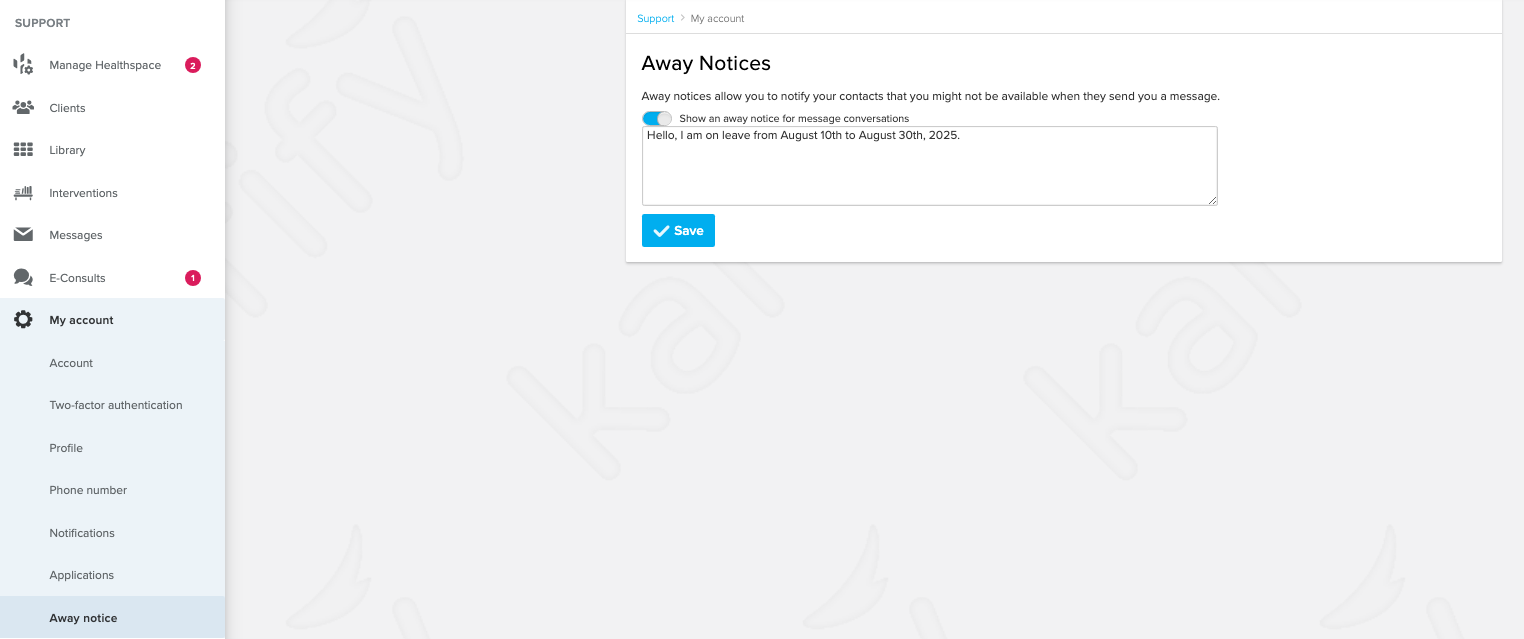The image size is (1524, 639).
Task: Click the Manage Healthspace icon
Action: click(23, 65)
